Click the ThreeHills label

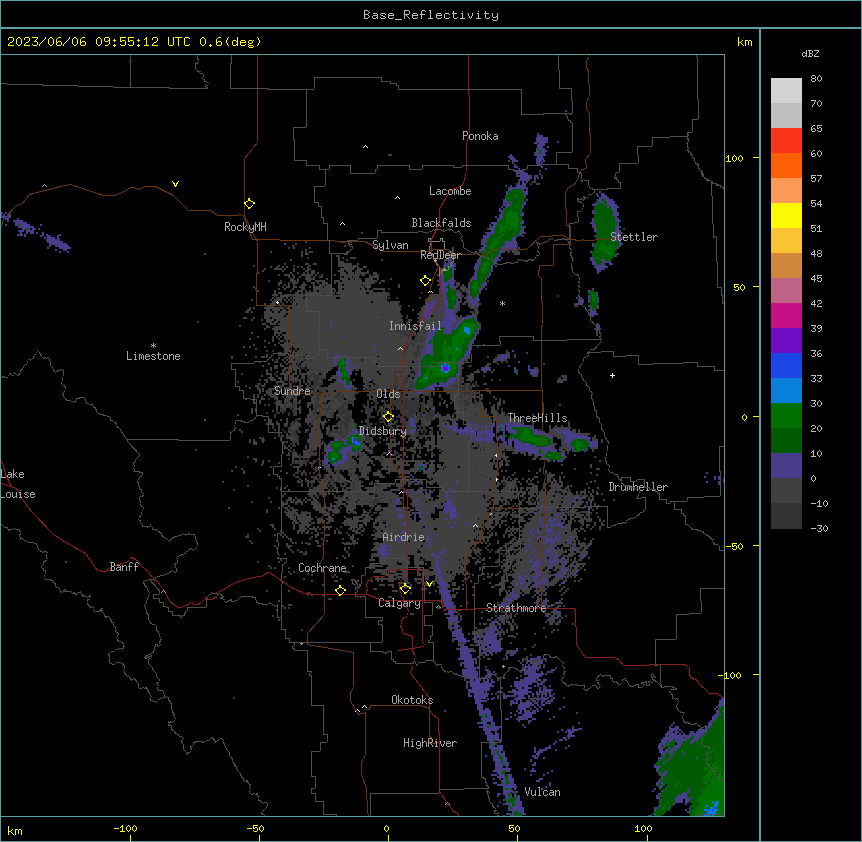(x=537, y=418)
